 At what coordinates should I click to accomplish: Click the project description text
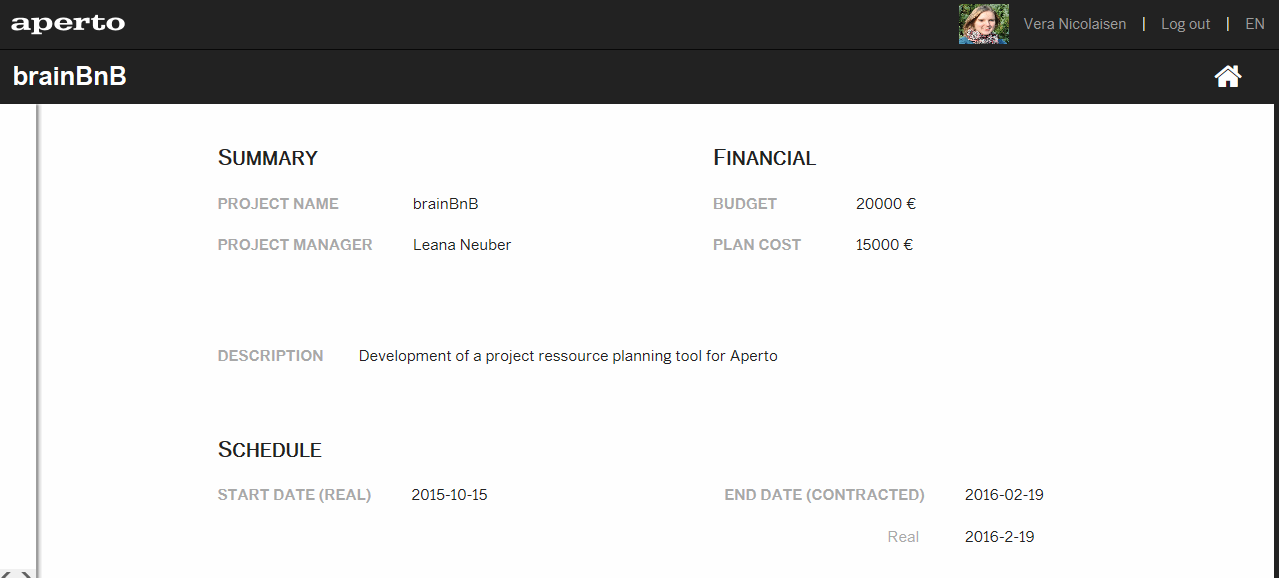(567, 356)
